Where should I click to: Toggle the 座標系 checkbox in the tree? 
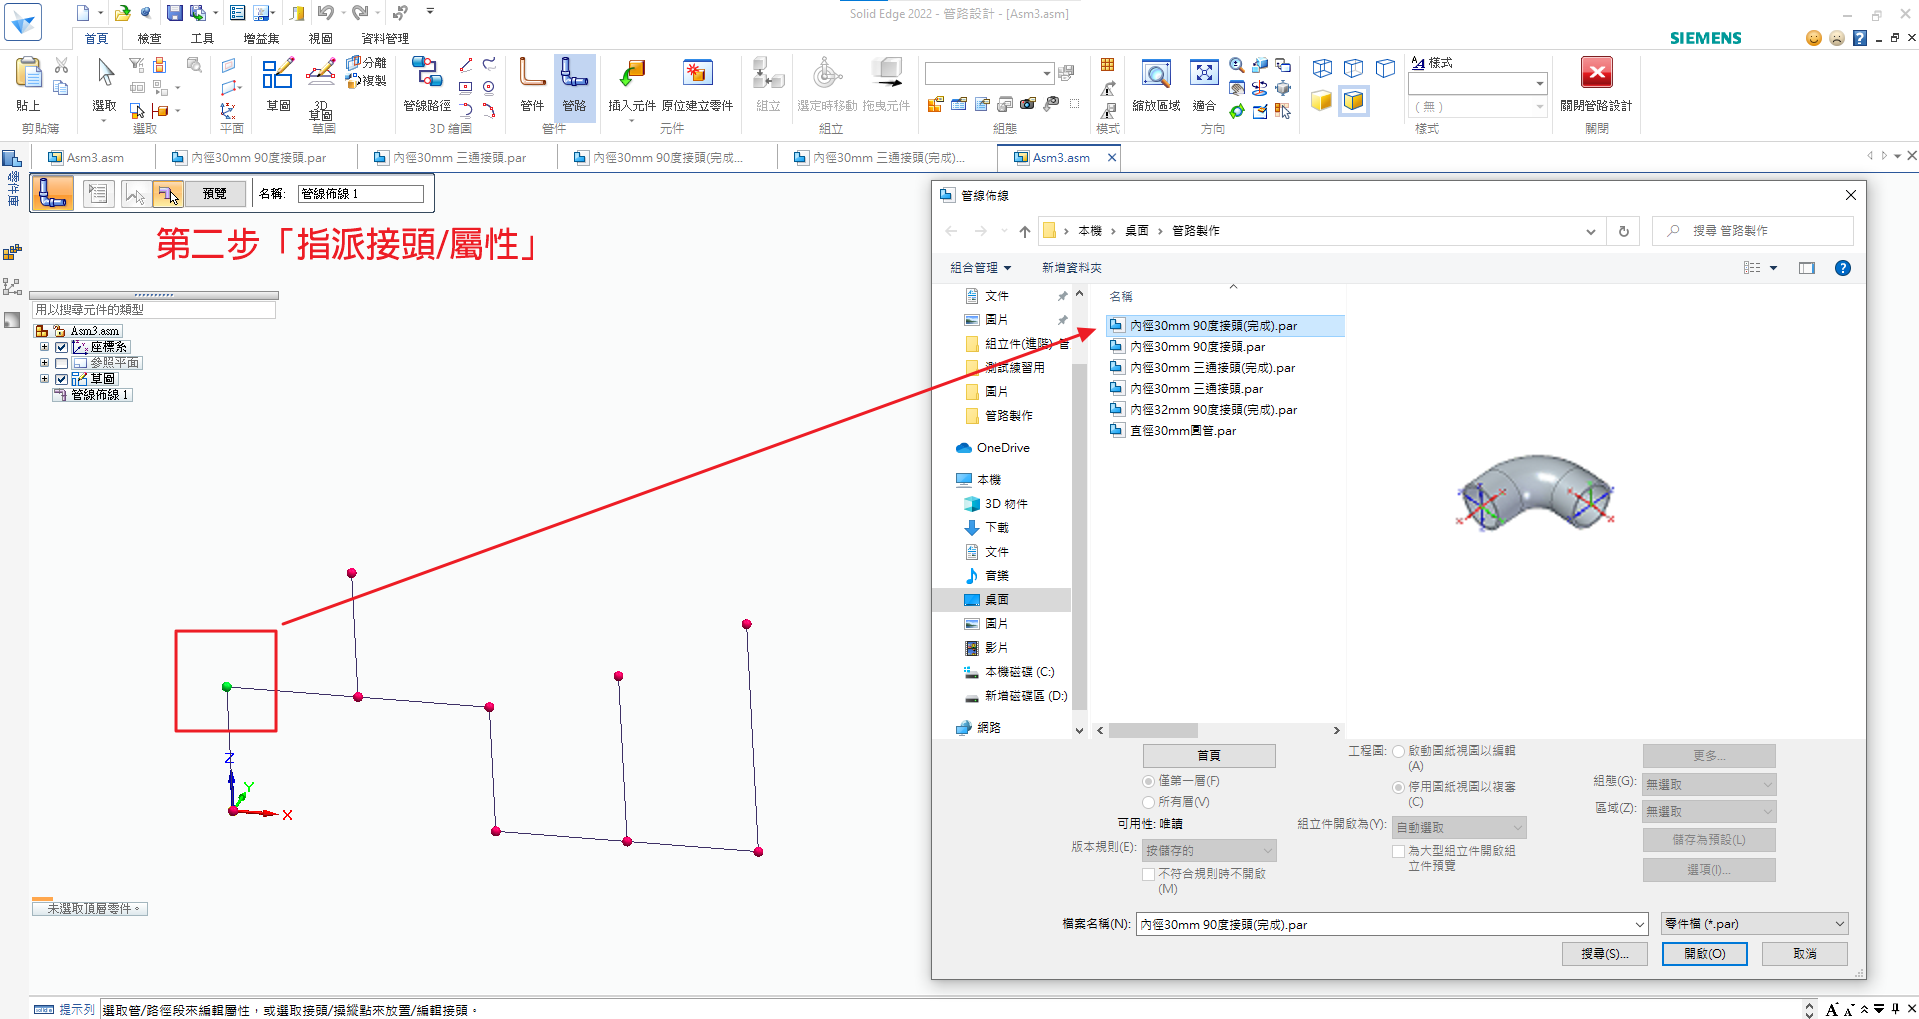pos(61,347)
